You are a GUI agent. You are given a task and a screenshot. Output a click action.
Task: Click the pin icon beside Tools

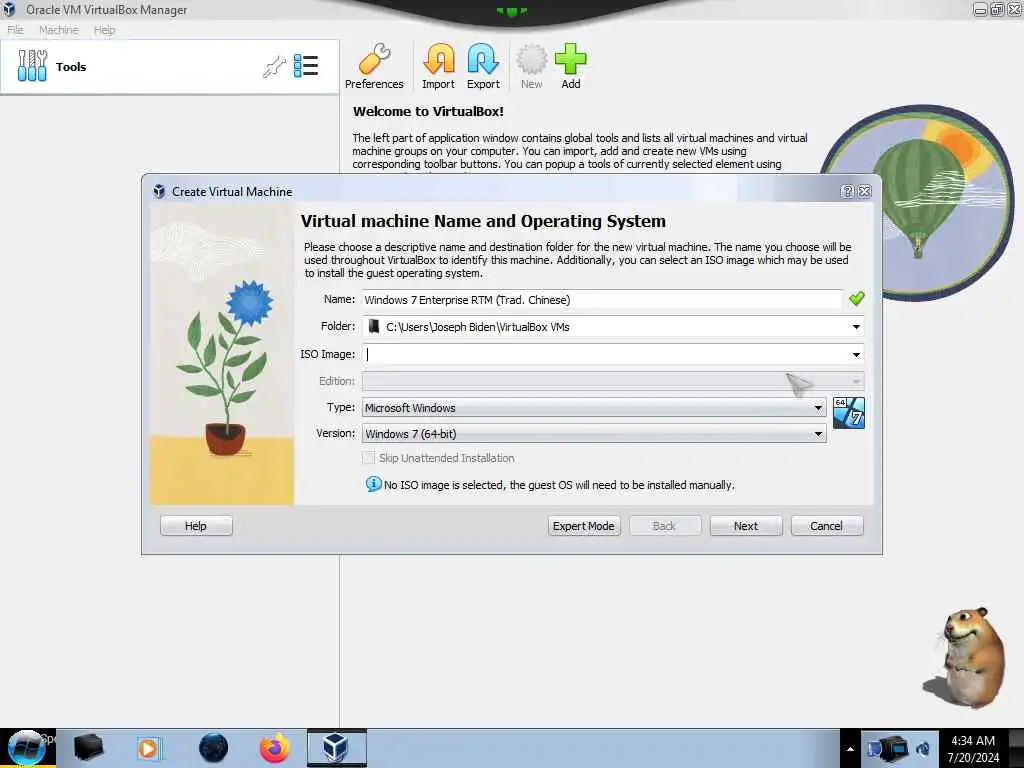pyautogui.click(x=274, y=67)
